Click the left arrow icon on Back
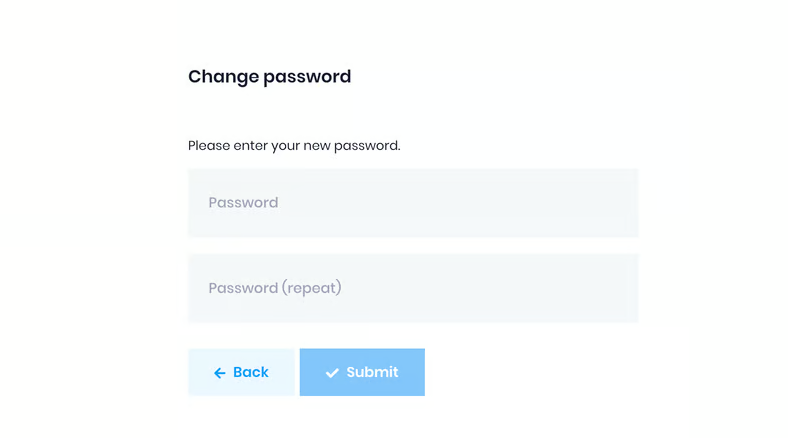This screenshot has width=788, height=438. tap(220, 373)
